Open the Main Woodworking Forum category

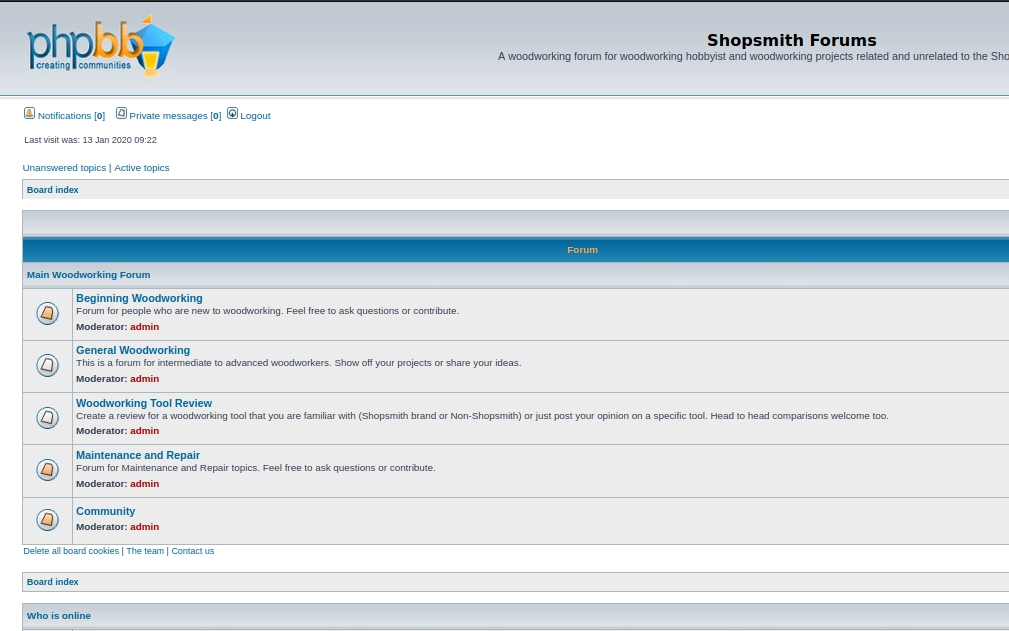(88, 275)
